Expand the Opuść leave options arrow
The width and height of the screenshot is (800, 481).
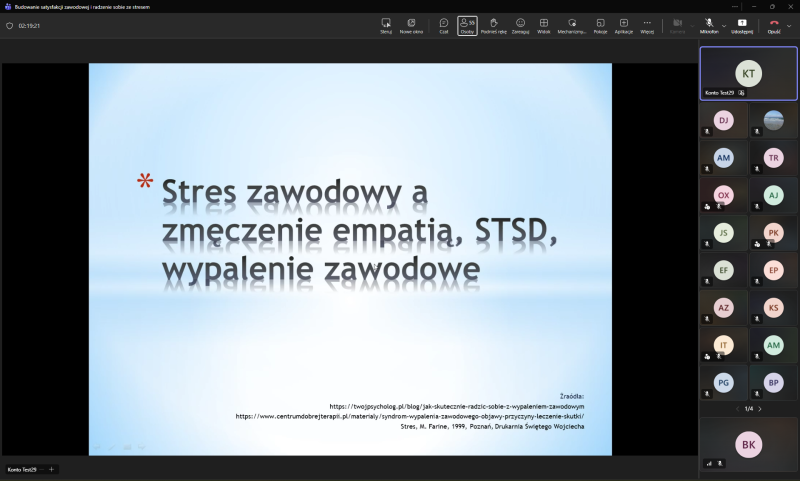(x=789, y=25)
